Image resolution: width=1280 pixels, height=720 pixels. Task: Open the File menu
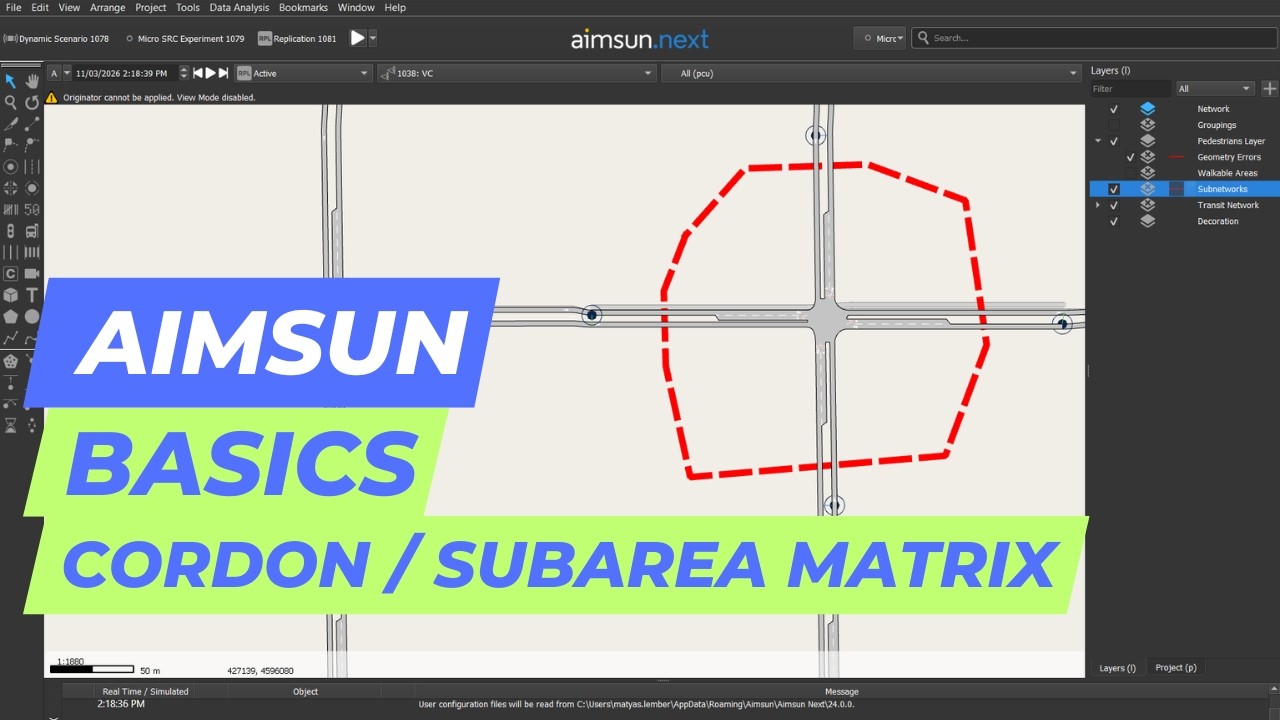13,7
